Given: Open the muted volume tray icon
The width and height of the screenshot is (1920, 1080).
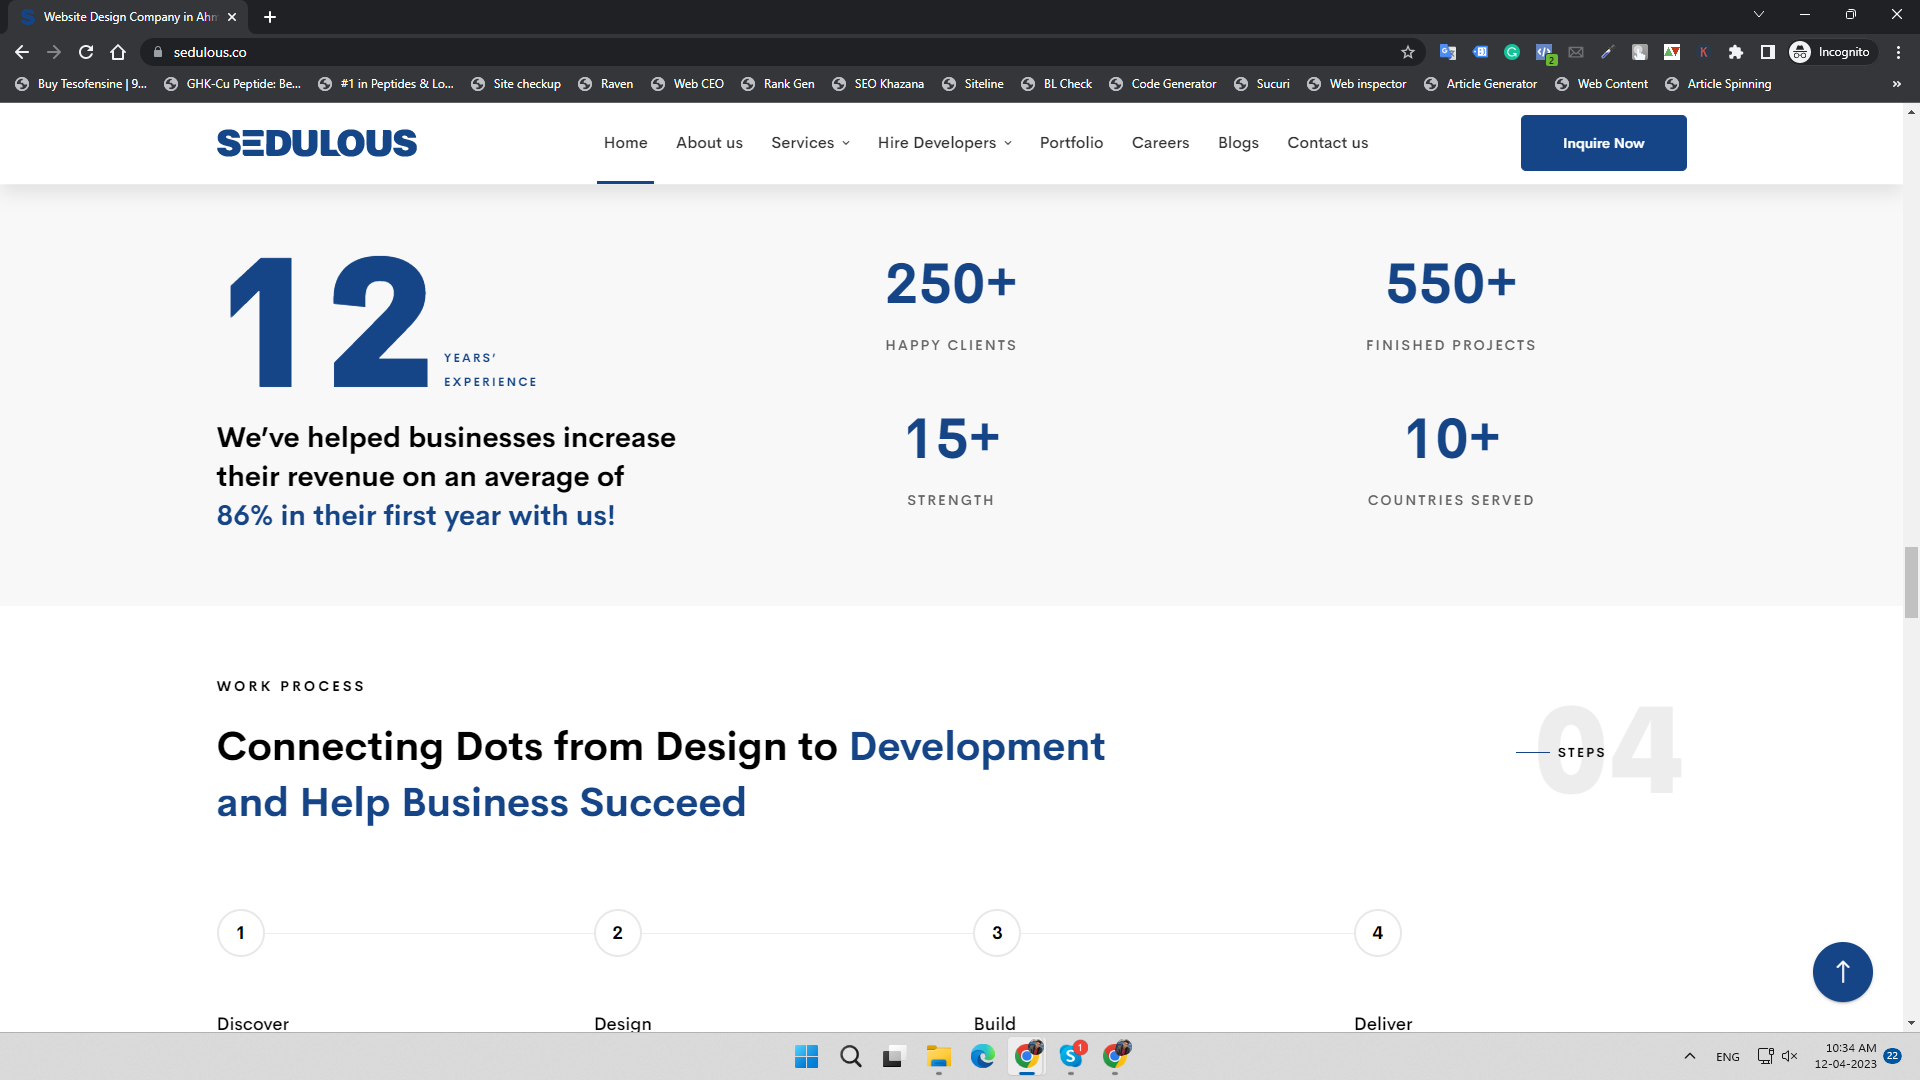Looking at the screenshot, I should 1790,1056.
